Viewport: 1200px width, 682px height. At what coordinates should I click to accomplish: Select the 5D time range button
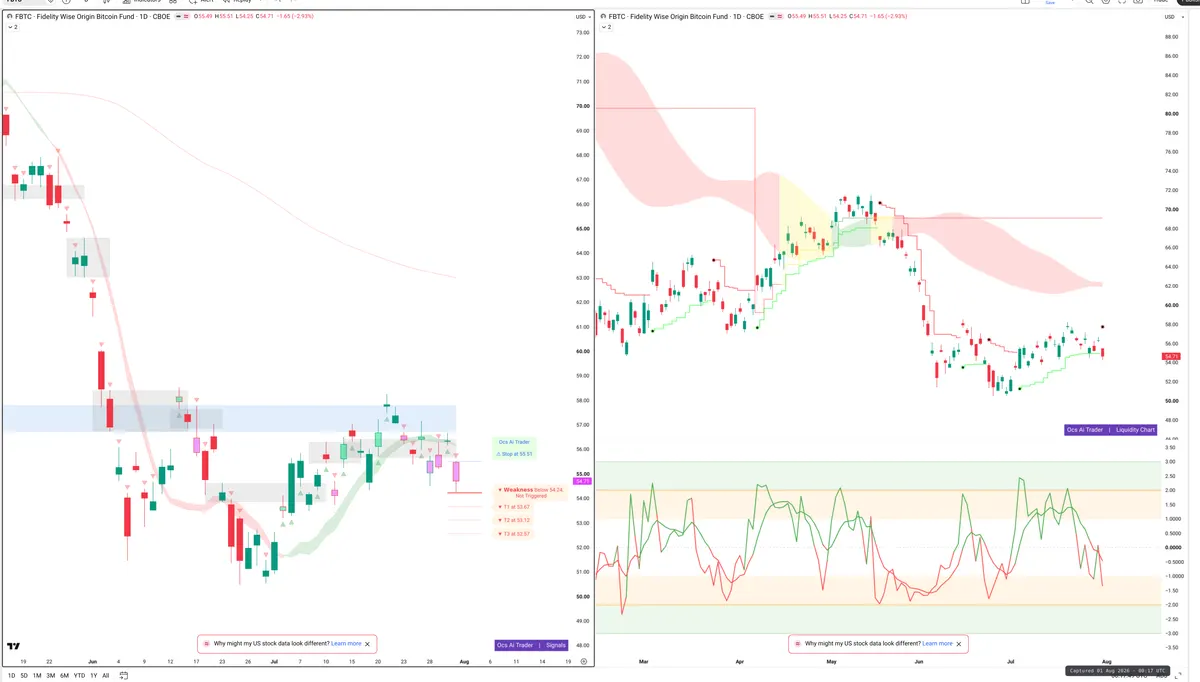click(x=25, y=676)
